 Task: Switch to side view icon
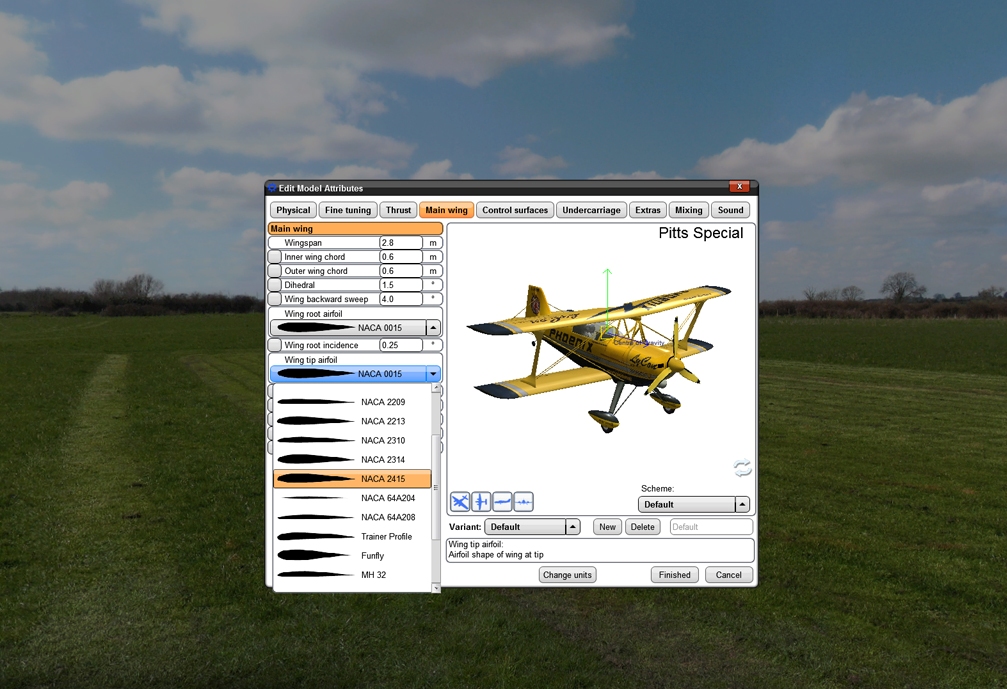(502, 501)
